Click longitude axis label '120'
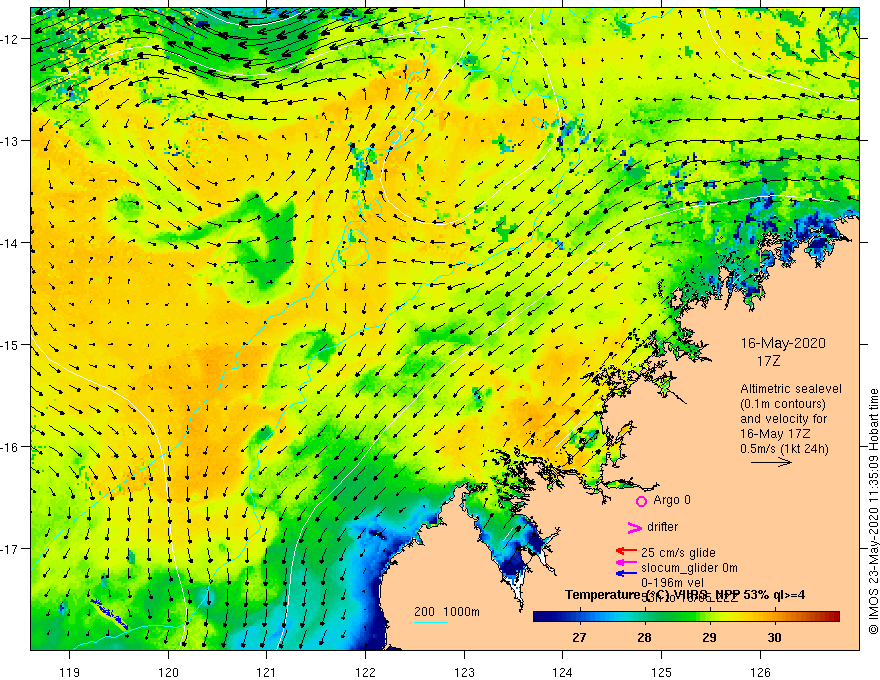The height and width of the screenshot is (680, 880). [x=168, y=672]
